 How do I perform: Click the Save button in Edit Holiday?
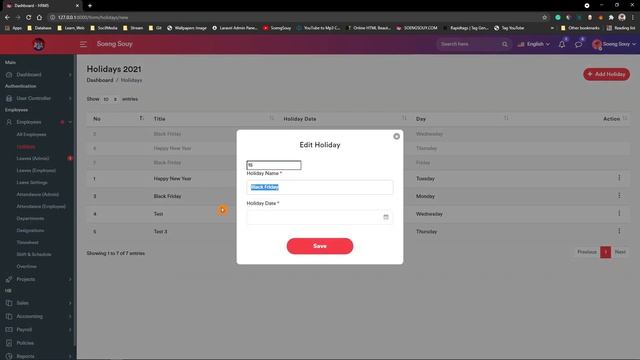pos(320,246)
